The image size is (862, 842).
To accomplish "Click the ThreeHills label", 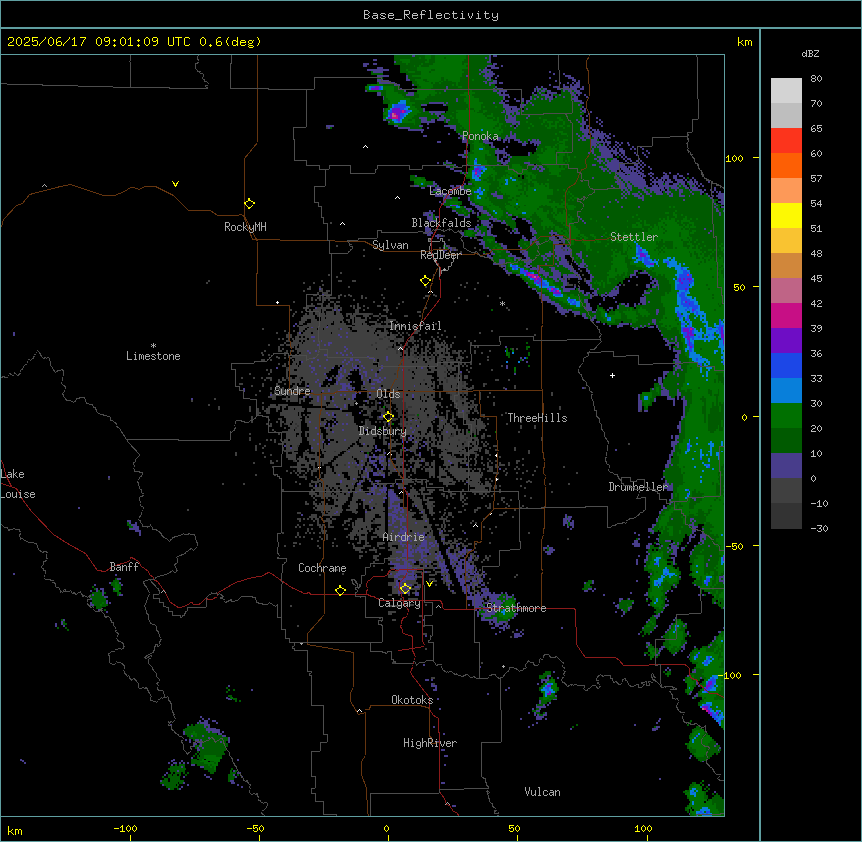I will [x=537, y=418].
